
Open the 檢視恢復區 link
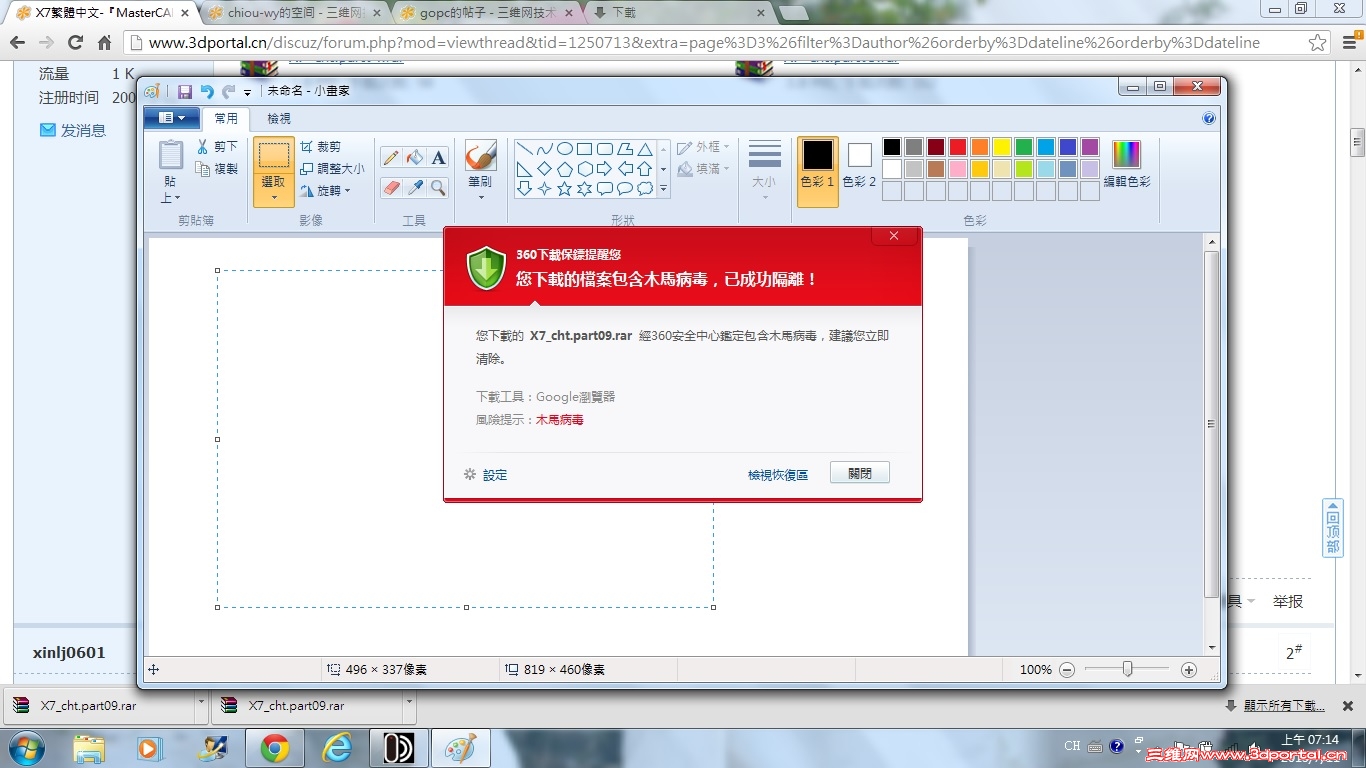778,475
